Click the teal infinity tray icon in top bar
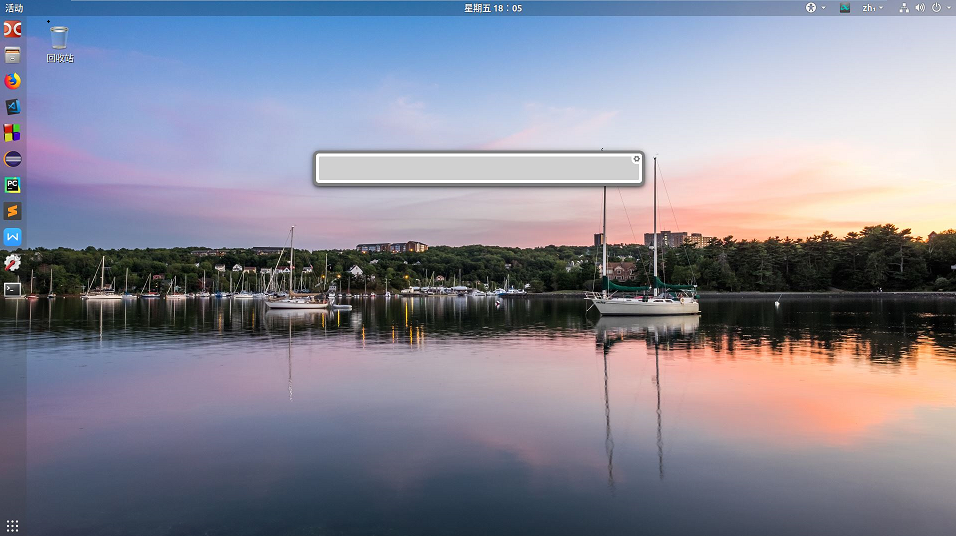956x536 pixels. click(844, 8)
